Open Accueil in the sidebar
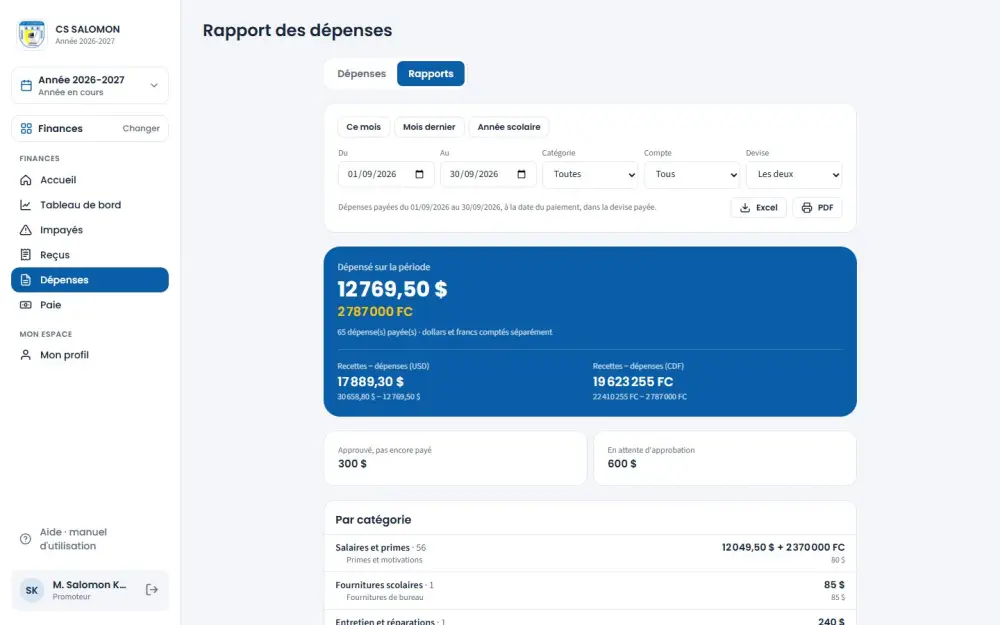 [90, 180]
